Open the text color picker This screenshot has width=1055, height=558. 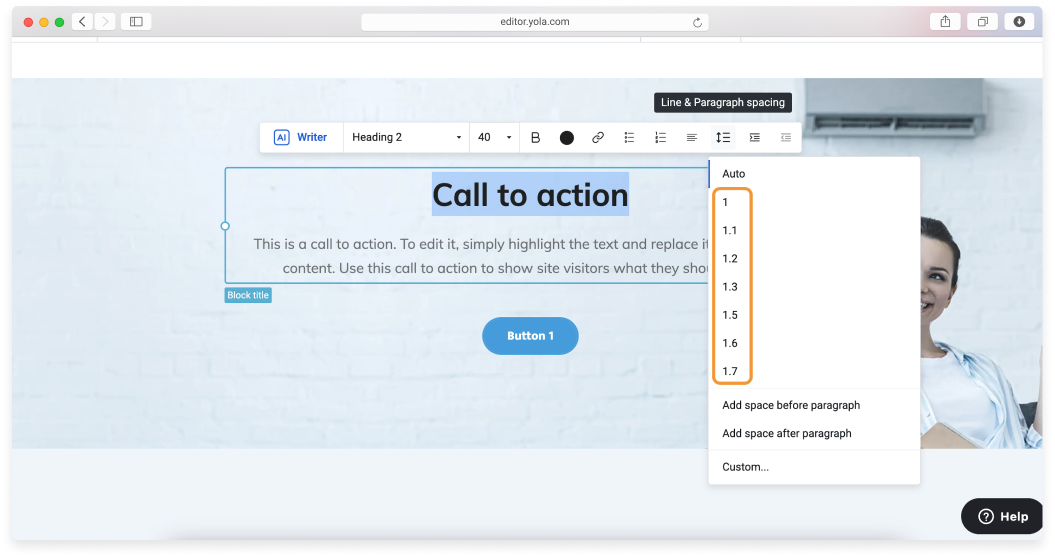click(567, 138)
